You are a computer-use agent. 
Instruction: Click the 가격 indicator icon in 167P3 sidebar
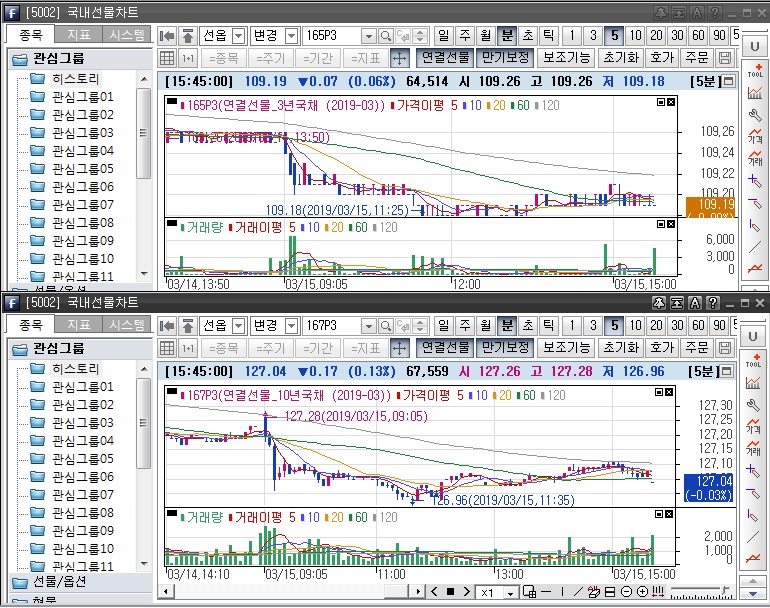click(753, 426)
